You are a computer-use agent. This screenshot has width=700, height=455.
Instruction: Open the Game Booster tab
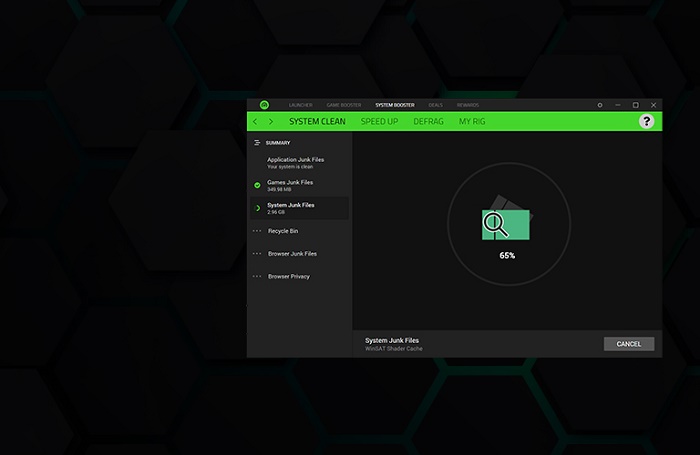point(344,105)
